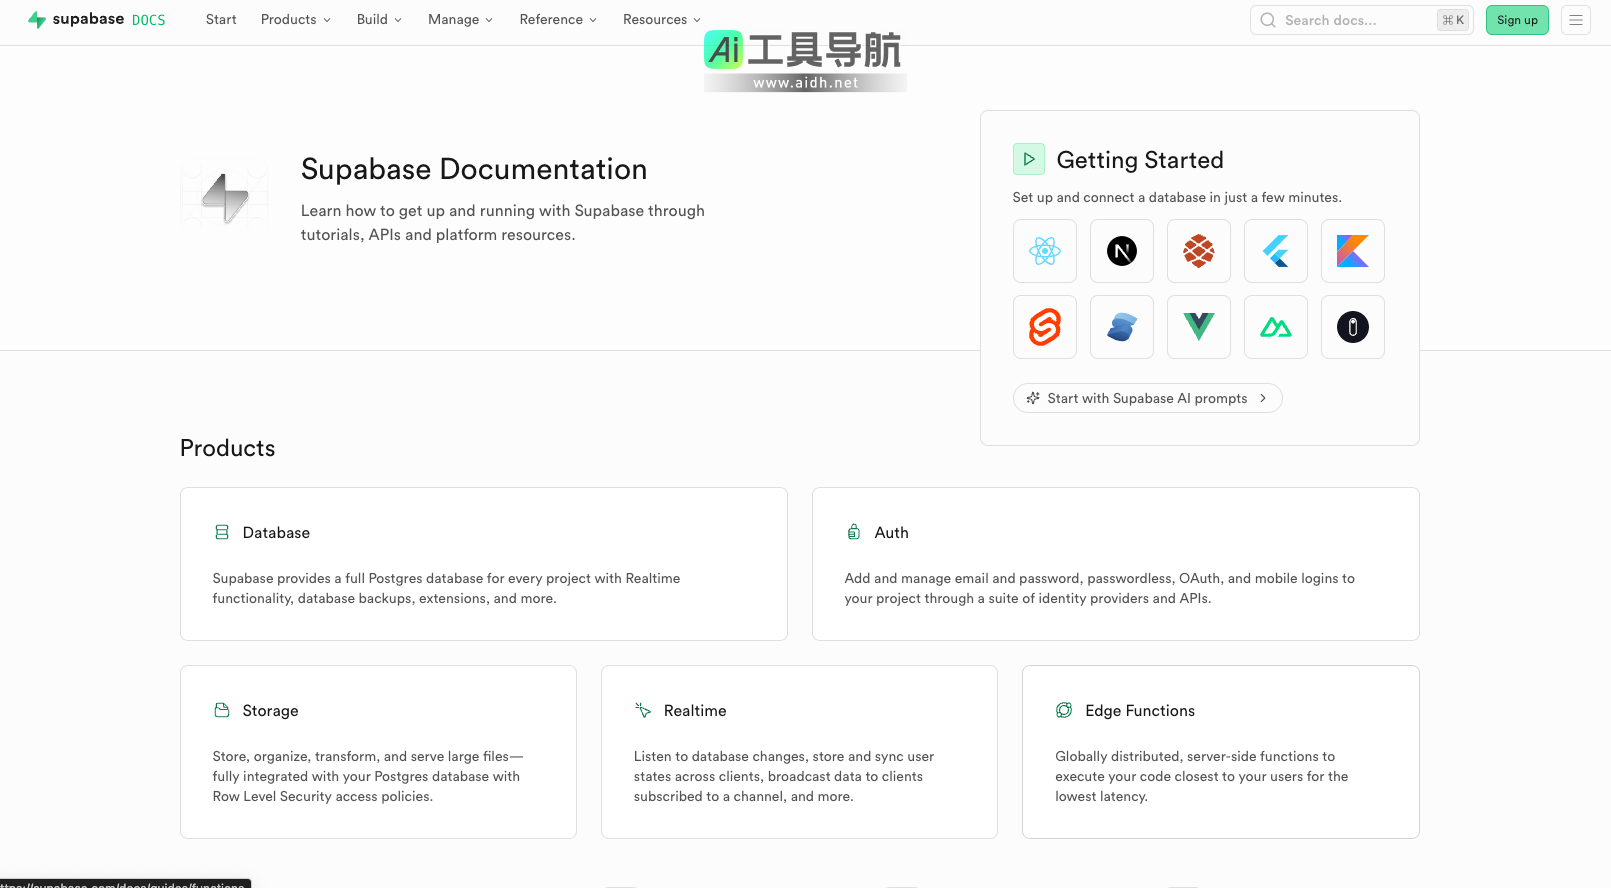This screenshot has width=1611, height=888.
Task: Expand the Build dropdown menu
Action: [x=379, y=20]
